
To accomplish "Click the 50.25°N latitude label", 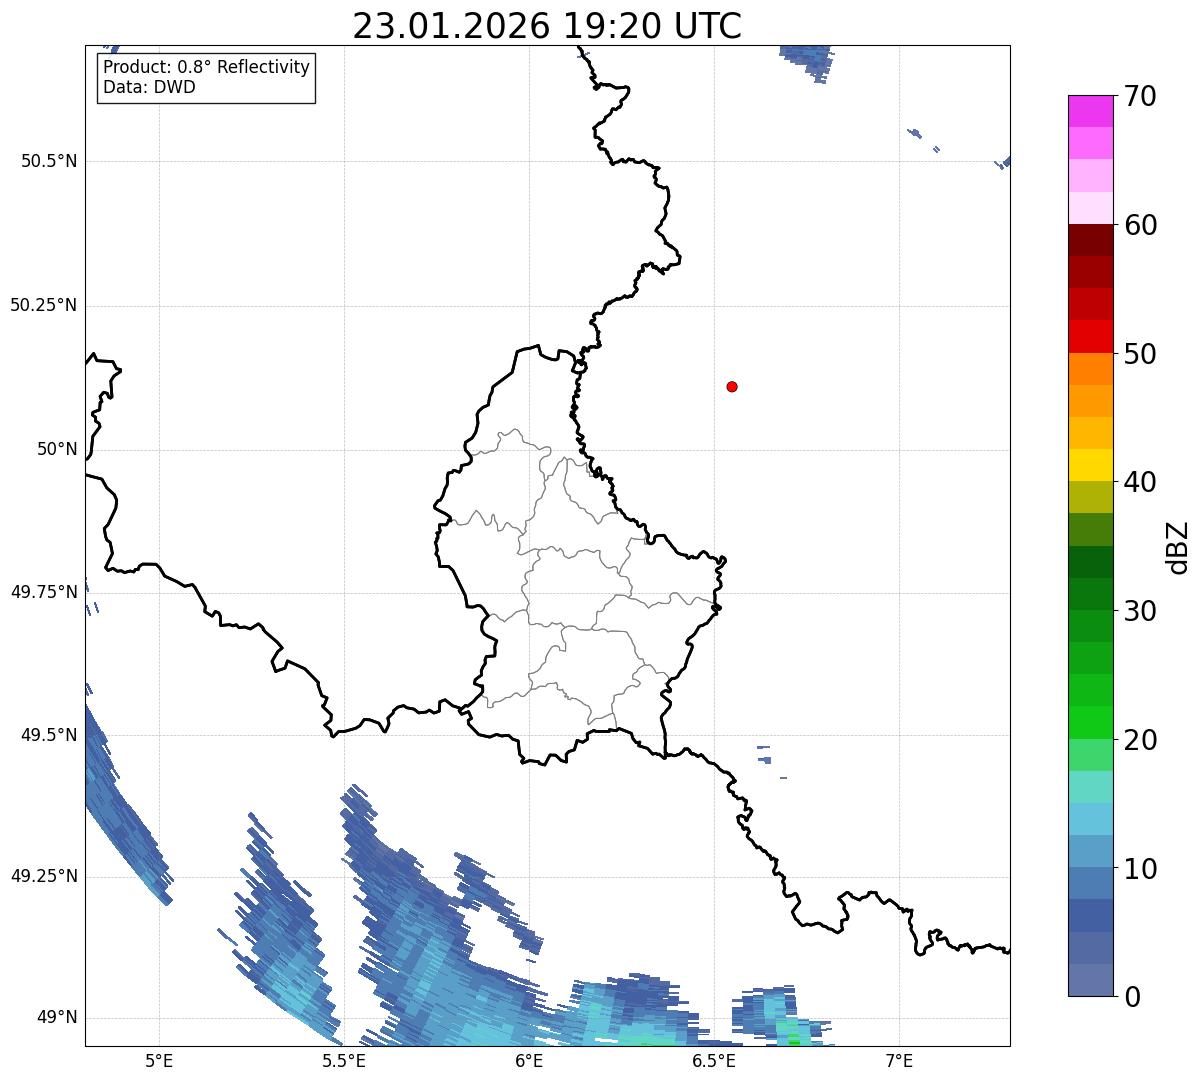I will pos(44,305).
